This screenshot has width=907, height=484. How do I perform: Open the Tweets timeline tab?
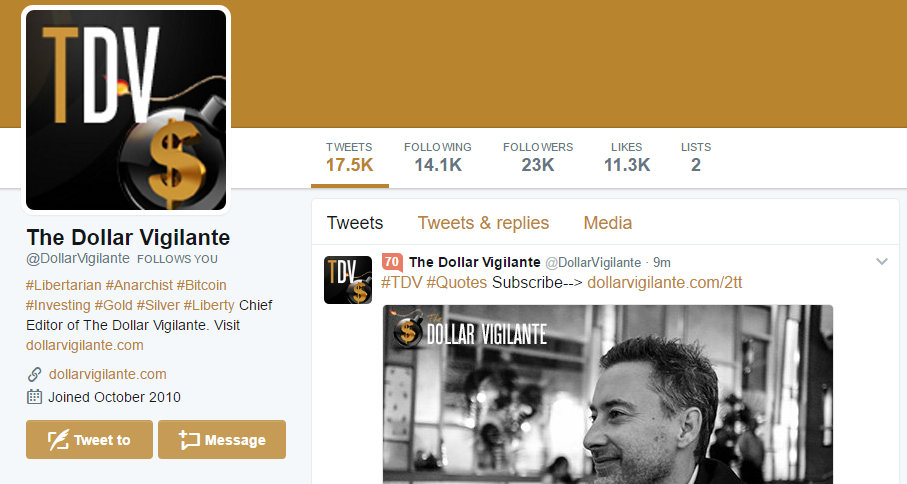355,223
